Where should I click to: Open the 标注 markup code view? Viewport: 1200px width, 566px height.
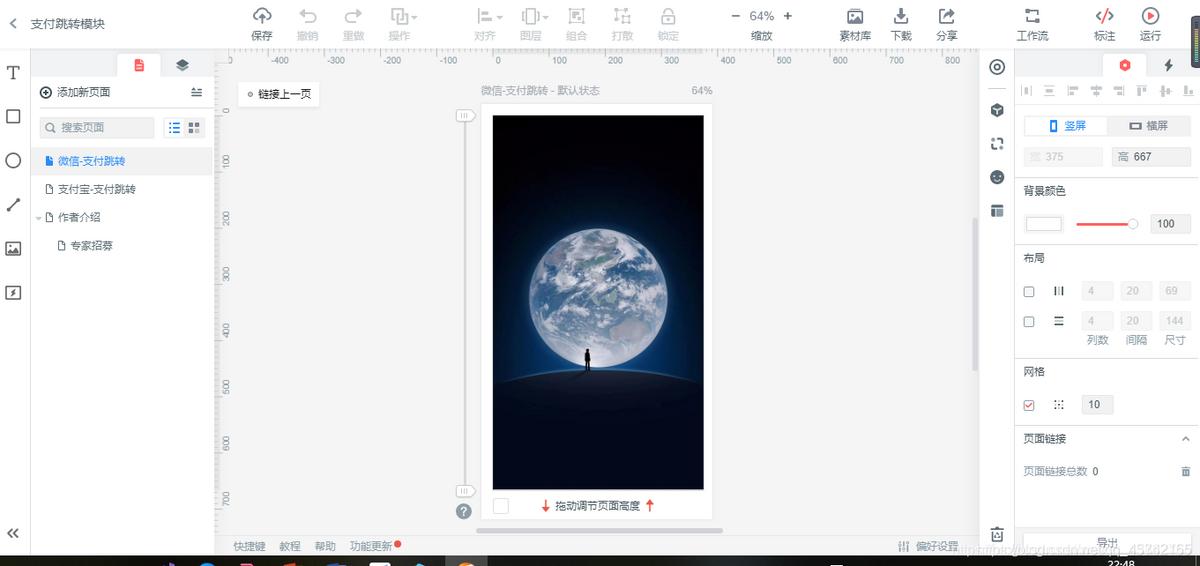[x=1104, y=16]
